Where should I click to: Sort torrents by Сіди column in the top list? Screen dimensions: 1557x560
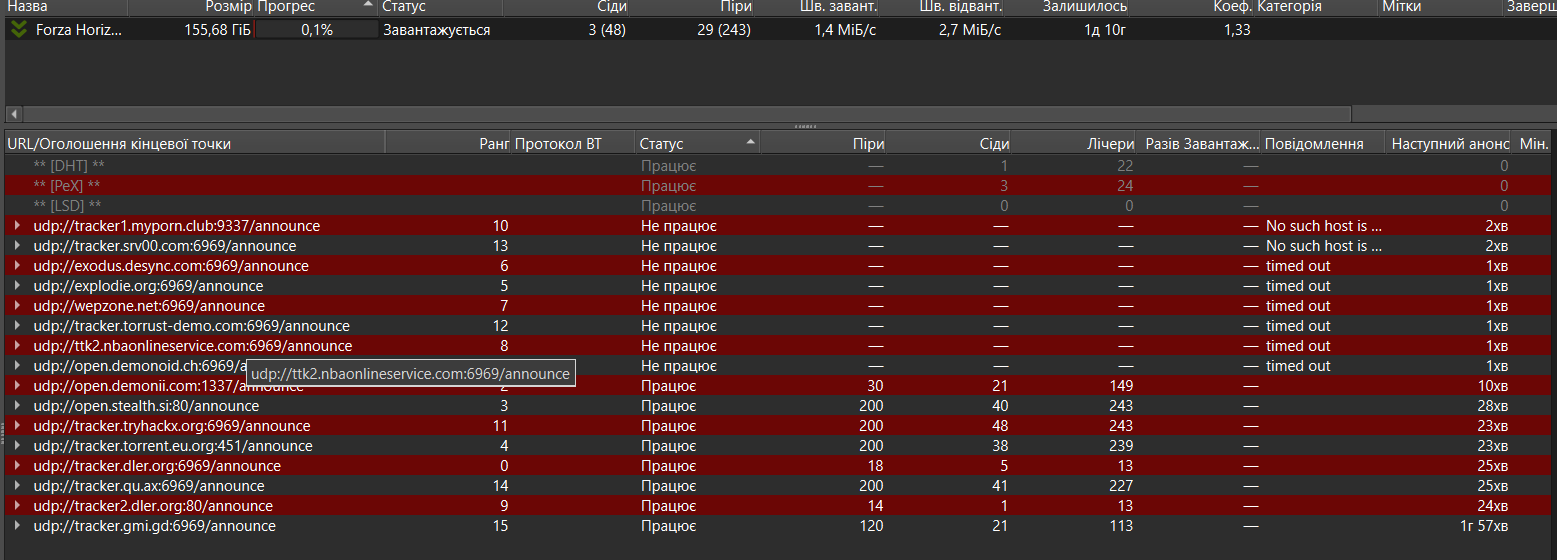pyautogui.click(x=565, y=7)
